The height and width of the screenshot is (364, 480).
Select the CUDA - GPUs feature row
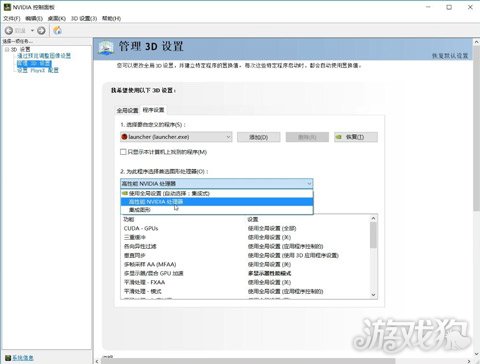click(245, 228)
